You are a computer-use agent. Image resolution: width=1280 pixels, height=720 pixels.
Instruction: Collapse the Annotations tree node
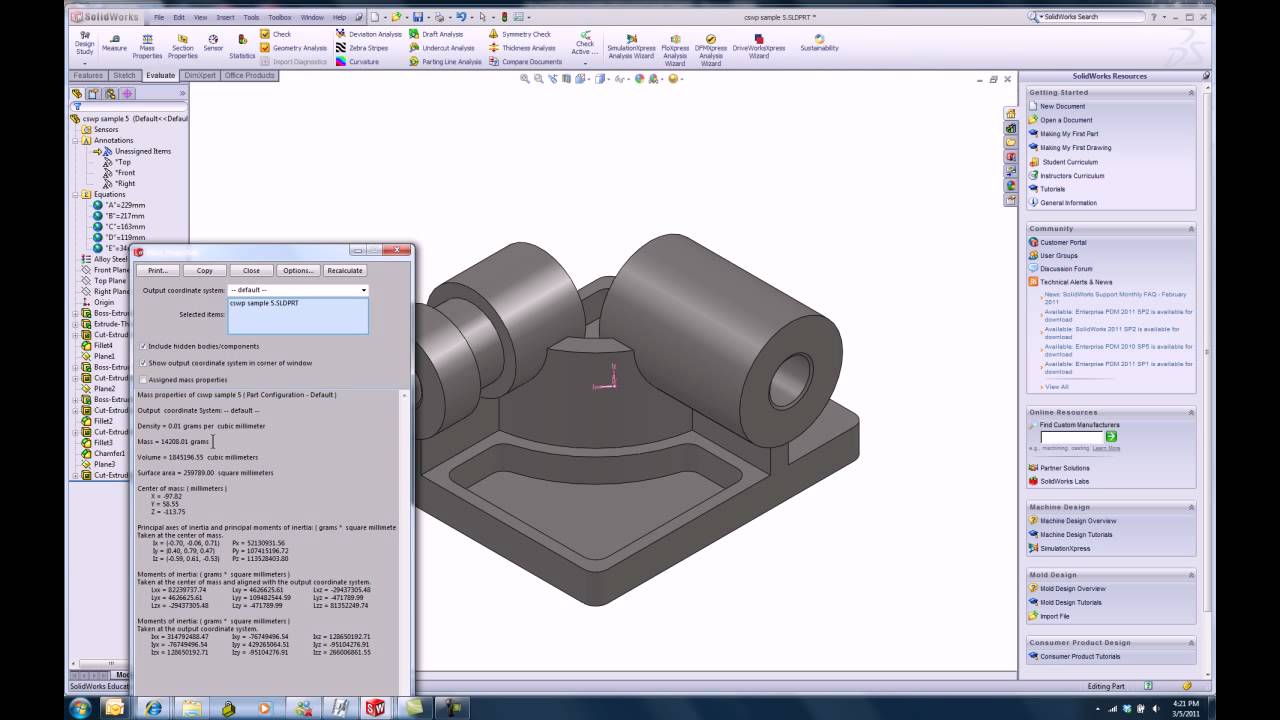point(76,140)
